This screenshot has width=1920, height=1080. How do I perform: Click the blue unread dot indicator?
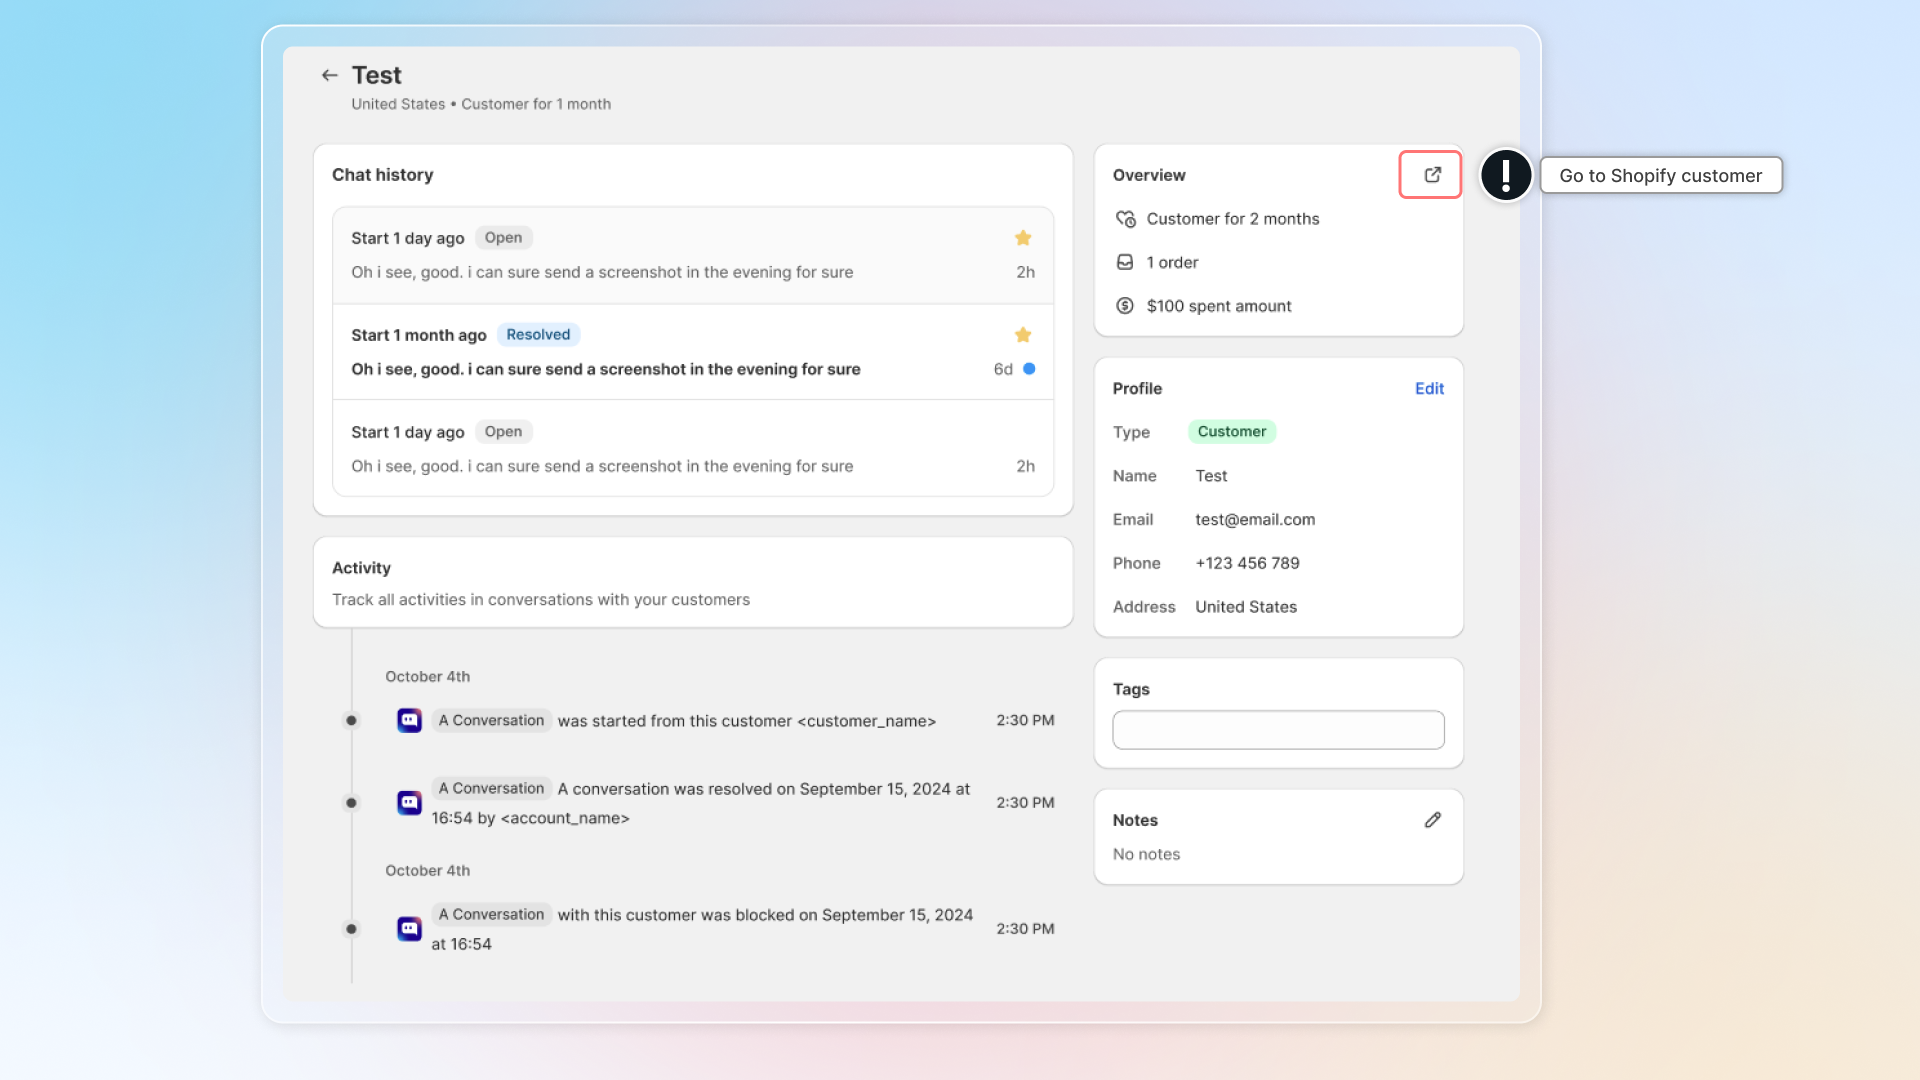pos(1029,369)
